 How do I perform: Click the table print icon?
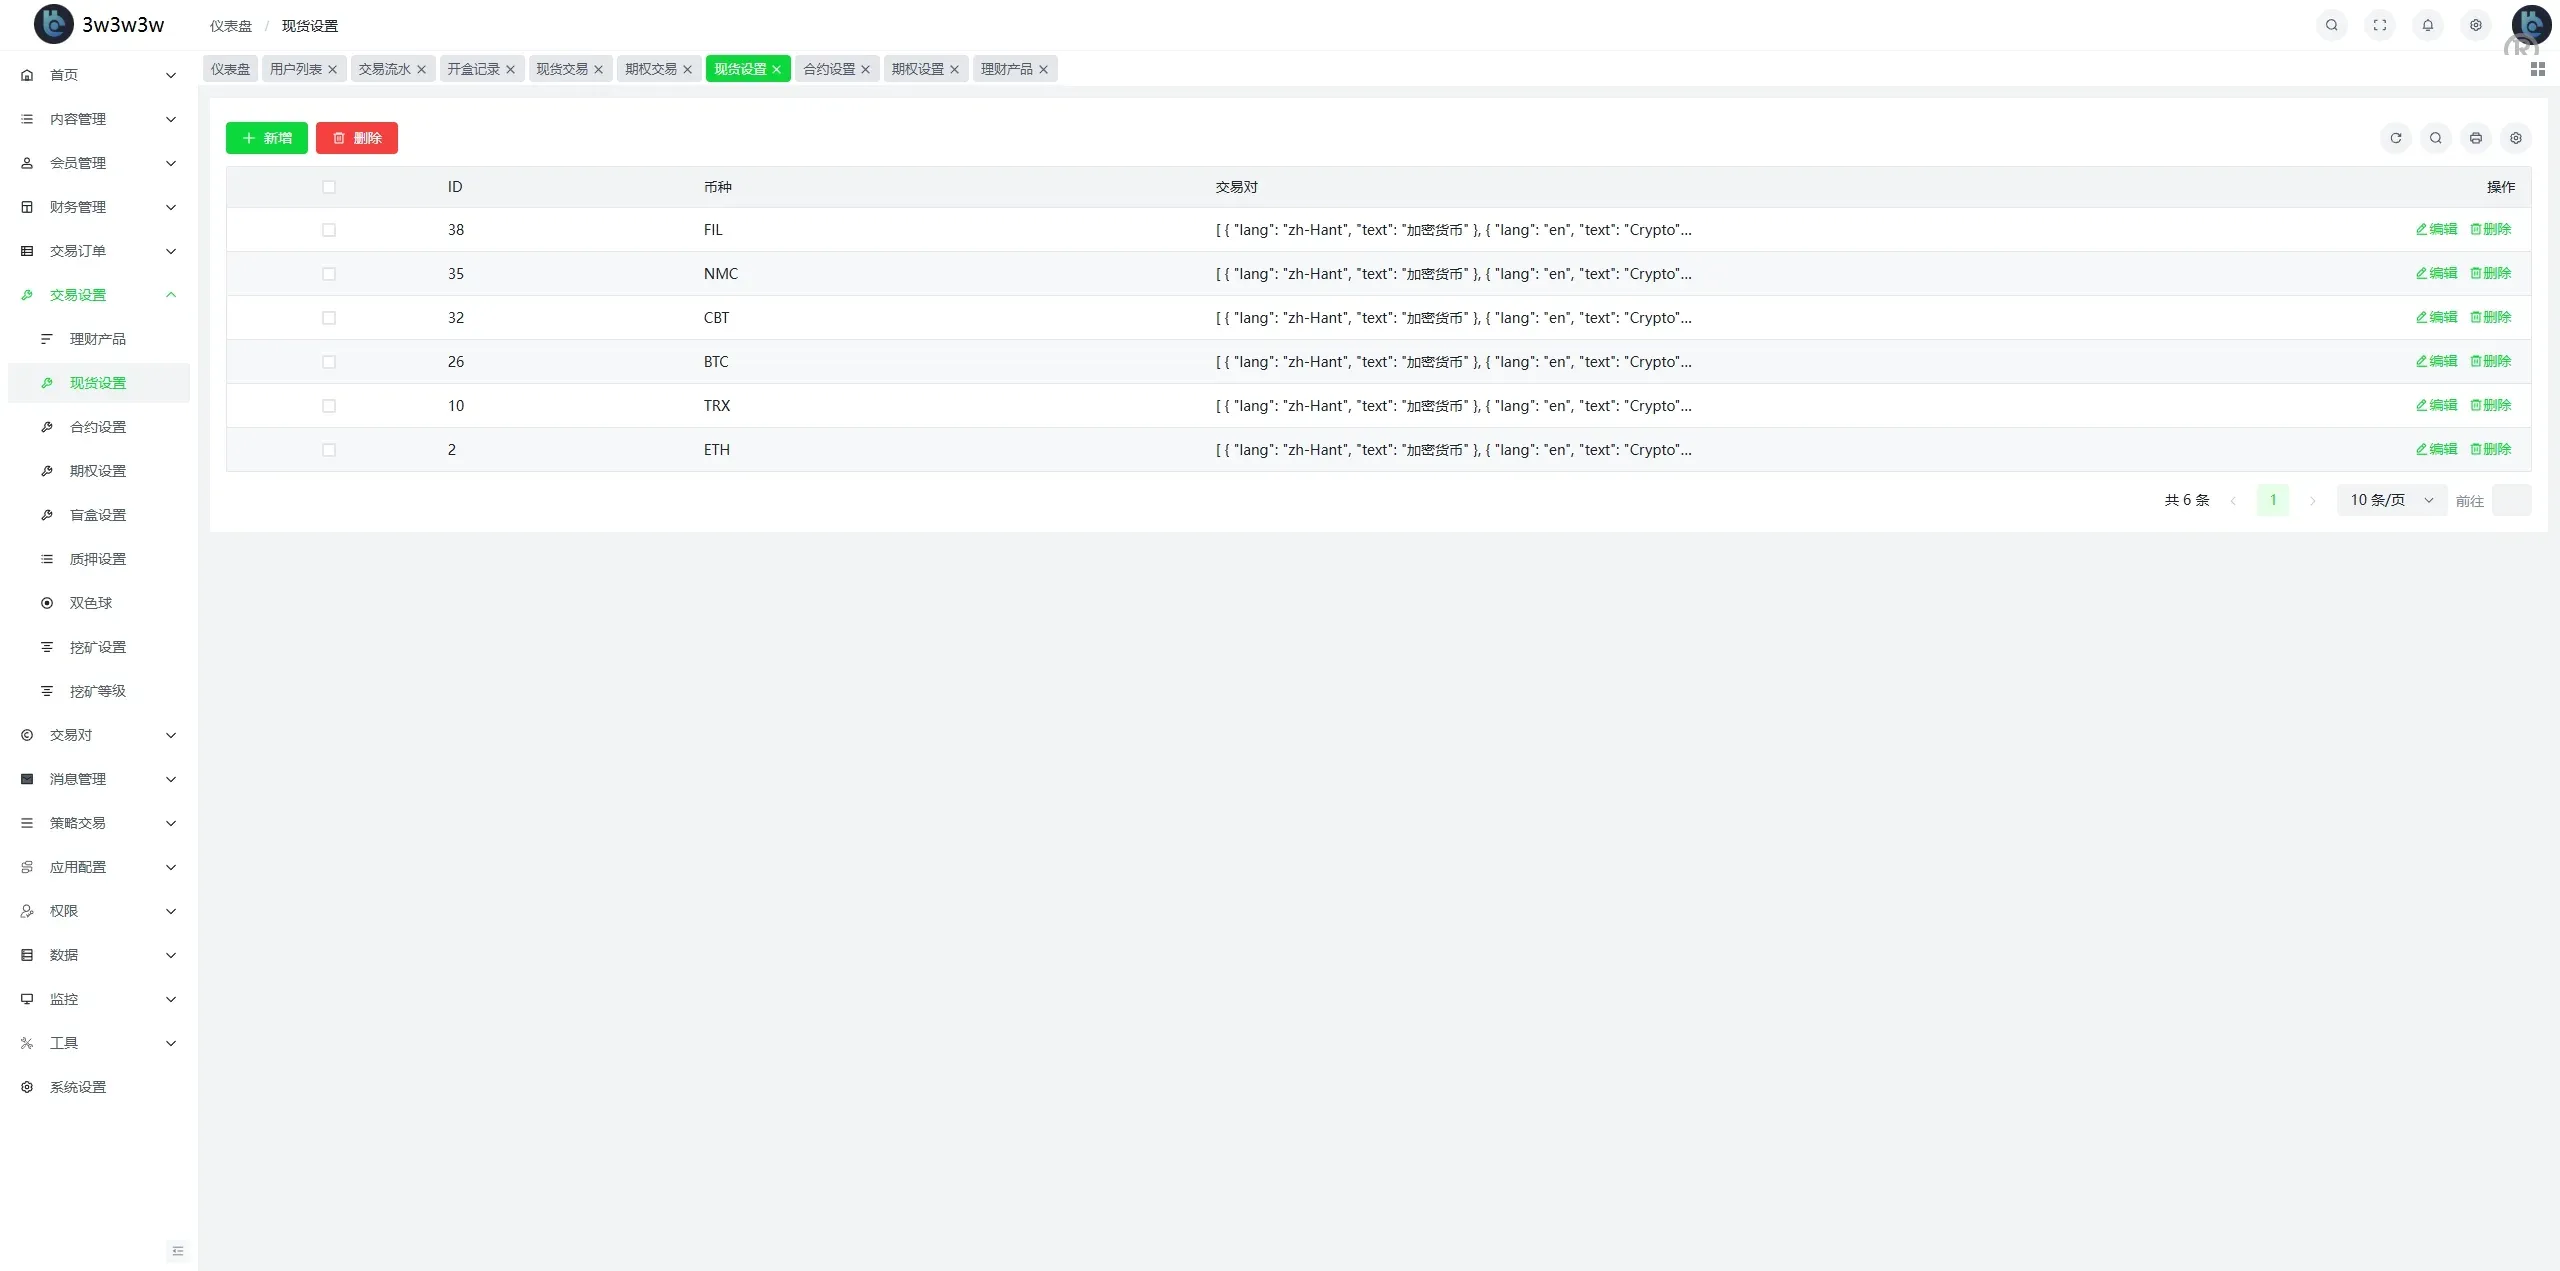pos(2475,138)
